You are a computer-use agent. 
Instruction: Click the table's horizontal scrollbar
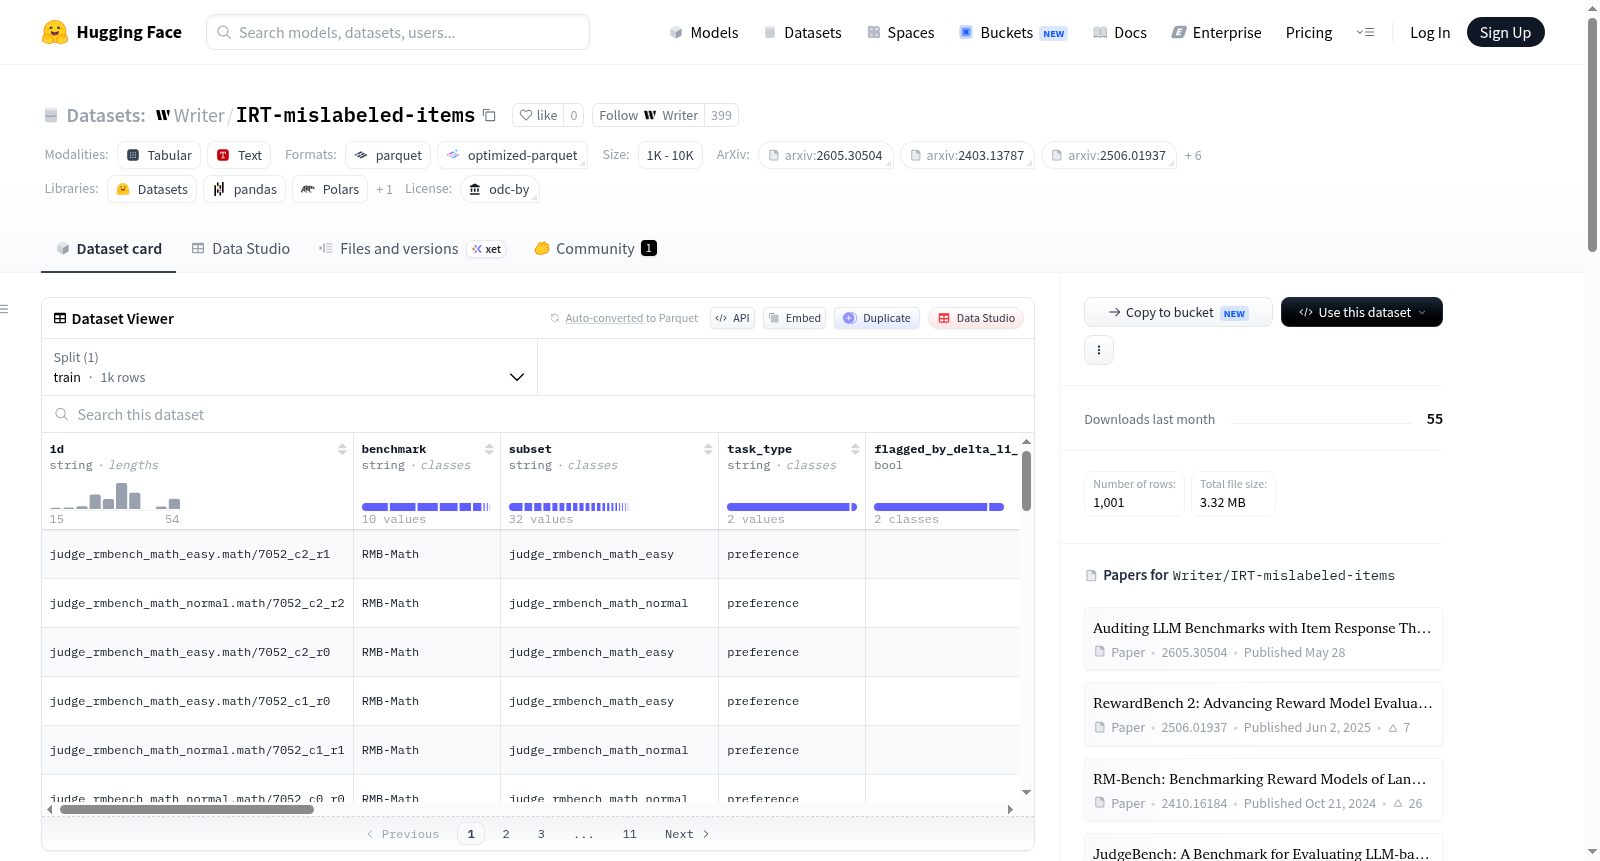187,809
